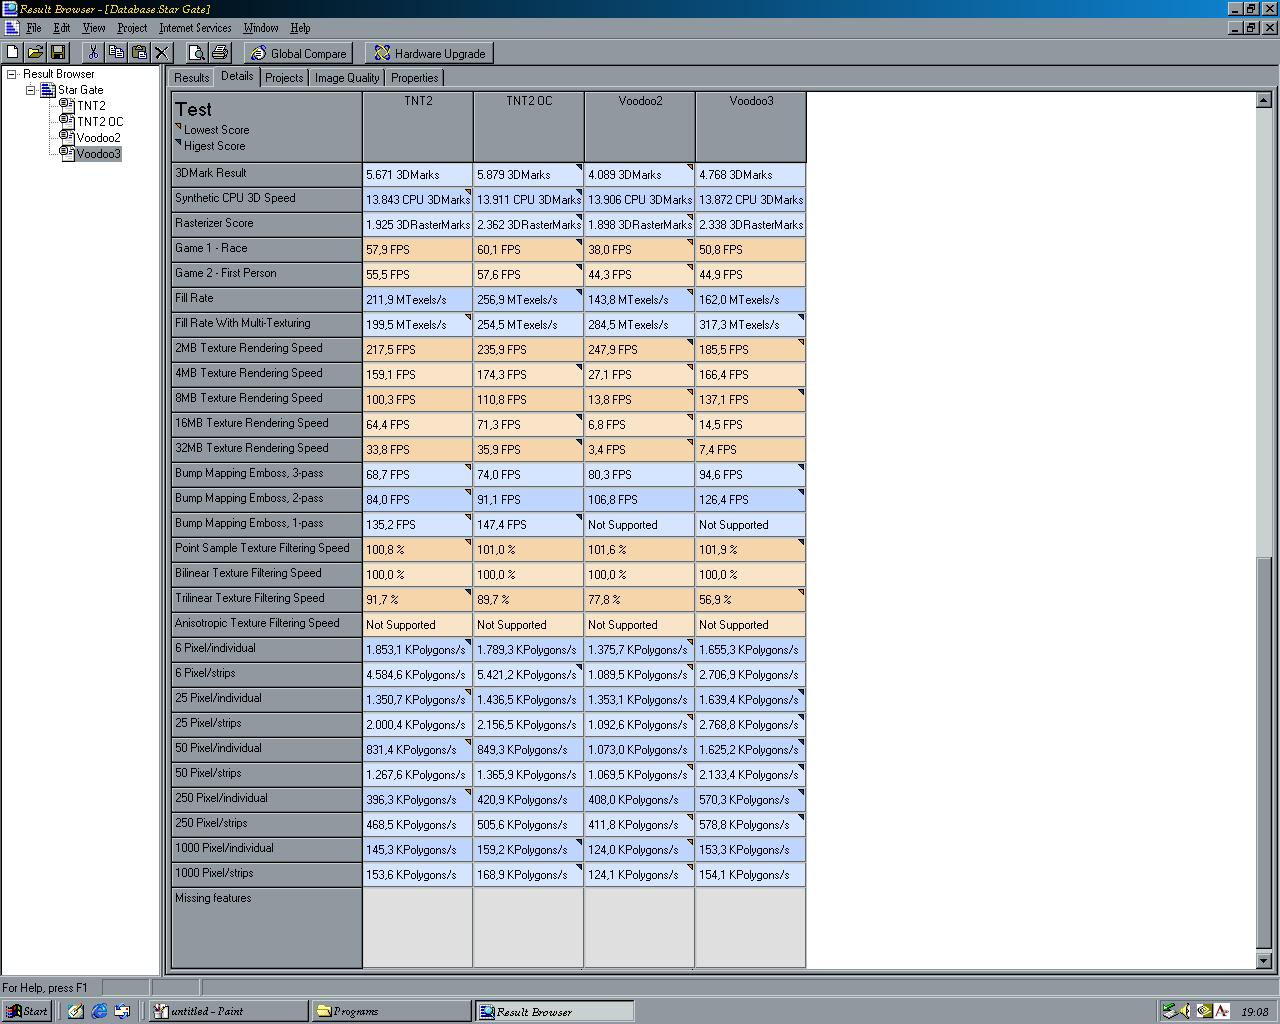Click the Internet Explorer quick launch icon

99,1011
